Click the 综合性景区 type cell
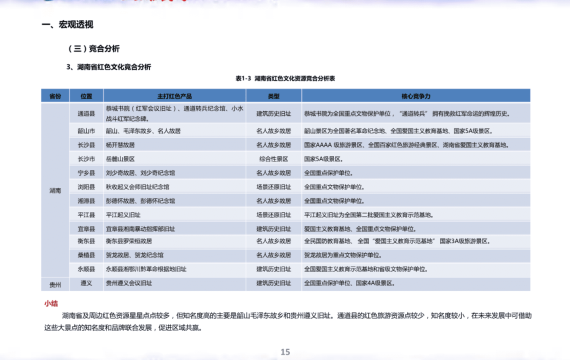Screen dimensions: 570x360 point(273,159)
